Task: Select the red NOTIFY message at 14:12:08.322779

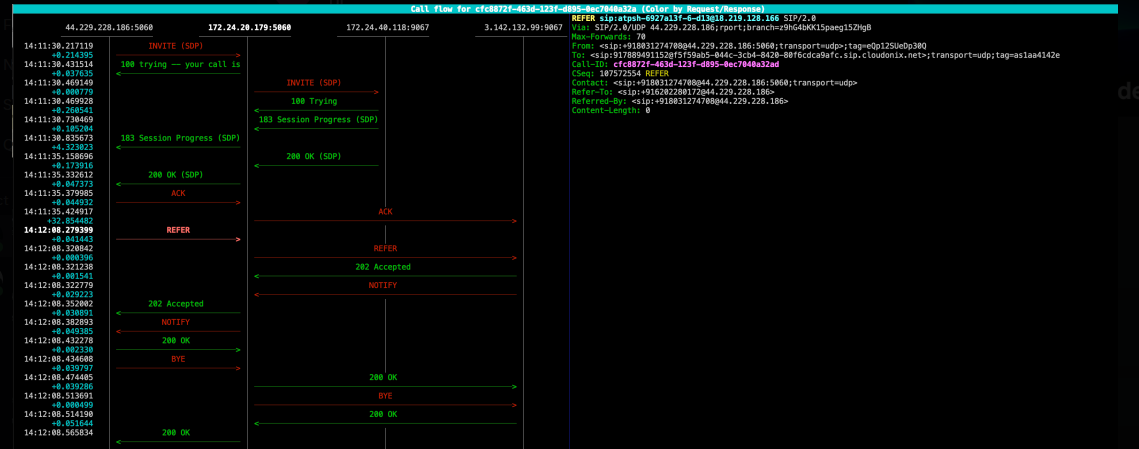Action: (x=383, y=286)
